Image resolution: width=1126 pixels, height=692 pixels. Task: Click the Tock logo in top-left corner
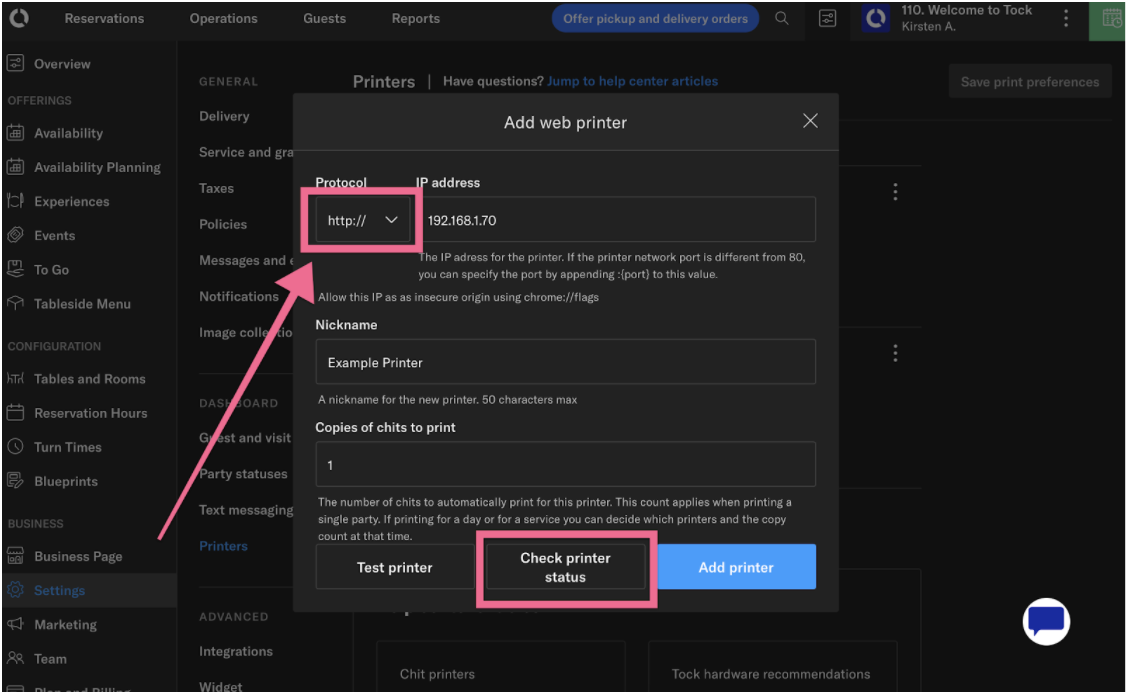point(18,18)
